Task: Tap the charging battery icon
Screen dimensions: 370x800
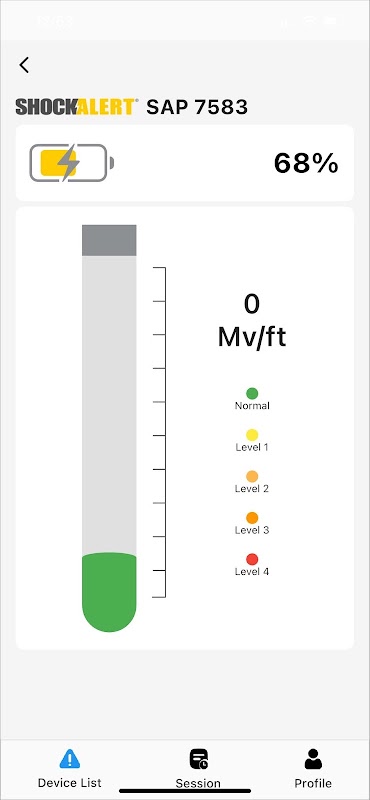Action: point(71,163)
